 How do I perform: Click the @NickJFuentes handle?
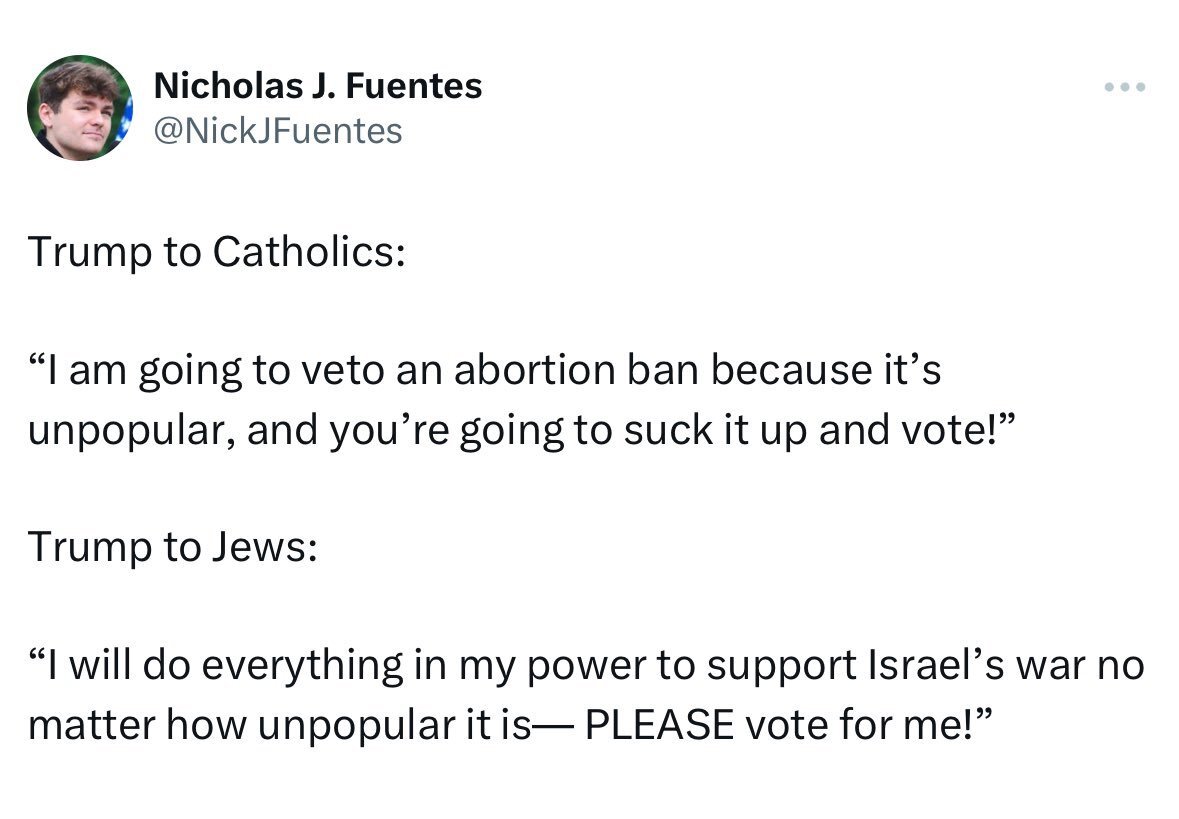pos(278,130)
